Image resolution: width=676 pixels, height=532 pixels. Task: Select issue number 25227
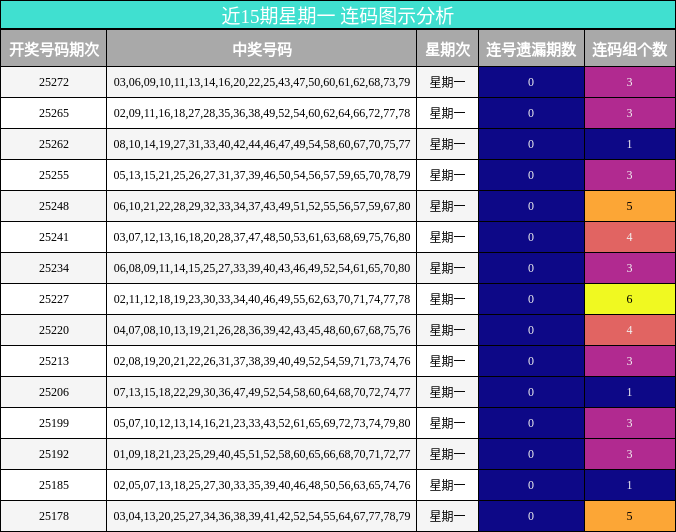point(54,299)
